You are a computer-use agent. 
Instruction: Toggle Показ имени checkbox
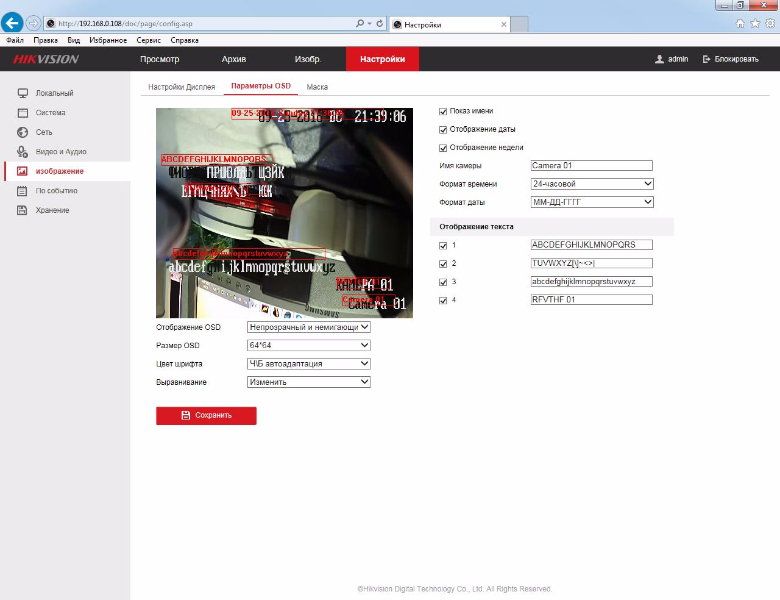coord(443,111)
